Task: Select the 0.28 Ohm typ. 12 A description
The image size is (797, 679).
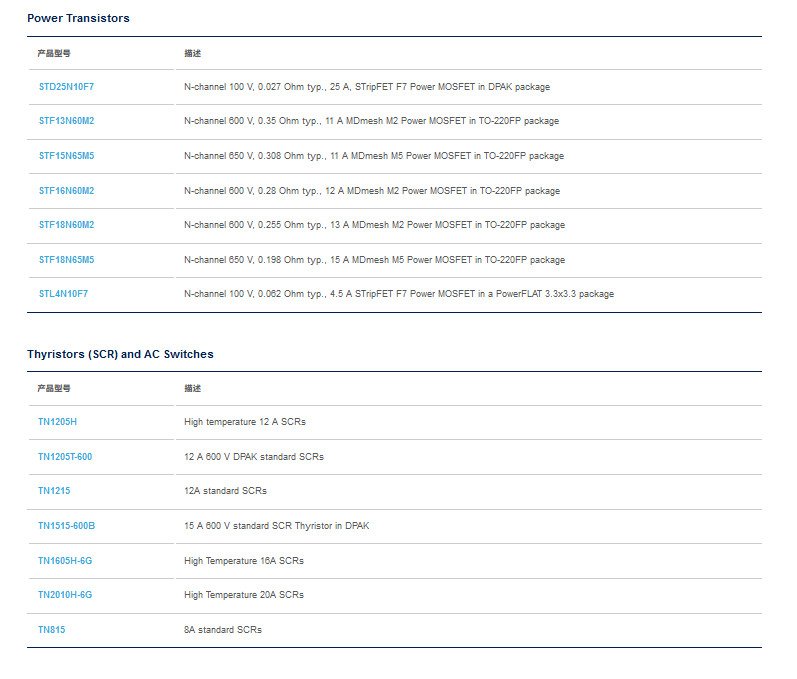Action: pyautogui.click(x=372, y=191)
